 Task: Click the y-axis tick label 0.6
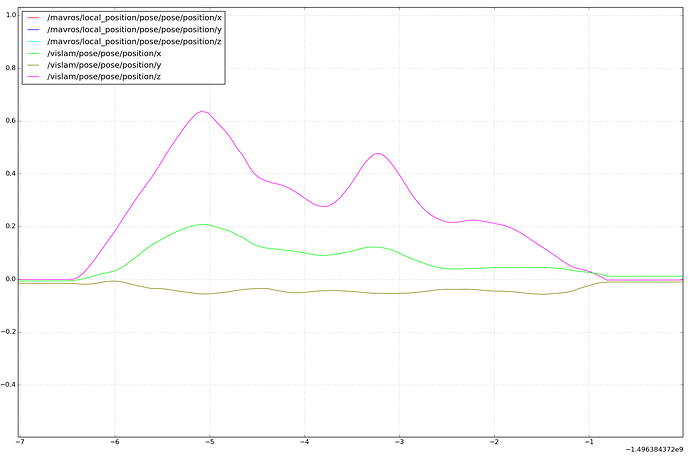tap(11, 121)
